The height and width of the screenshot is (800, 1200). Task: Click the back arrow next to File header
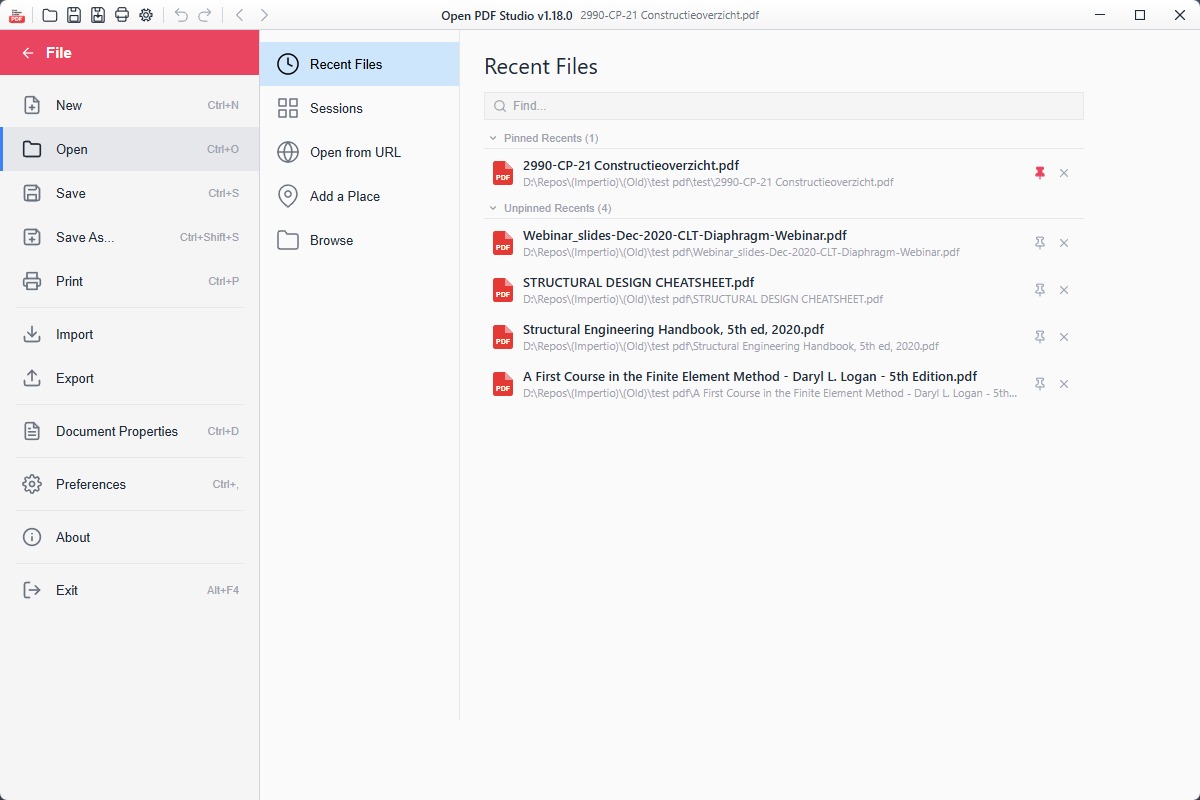(26, 52)
